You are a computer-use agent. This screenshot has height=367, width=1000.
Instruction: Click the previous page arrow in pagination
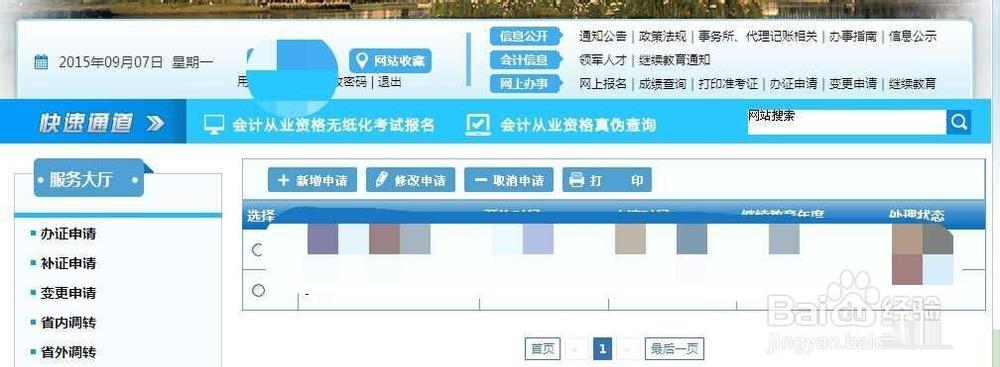pyautogui.click(x=576, y=348)
